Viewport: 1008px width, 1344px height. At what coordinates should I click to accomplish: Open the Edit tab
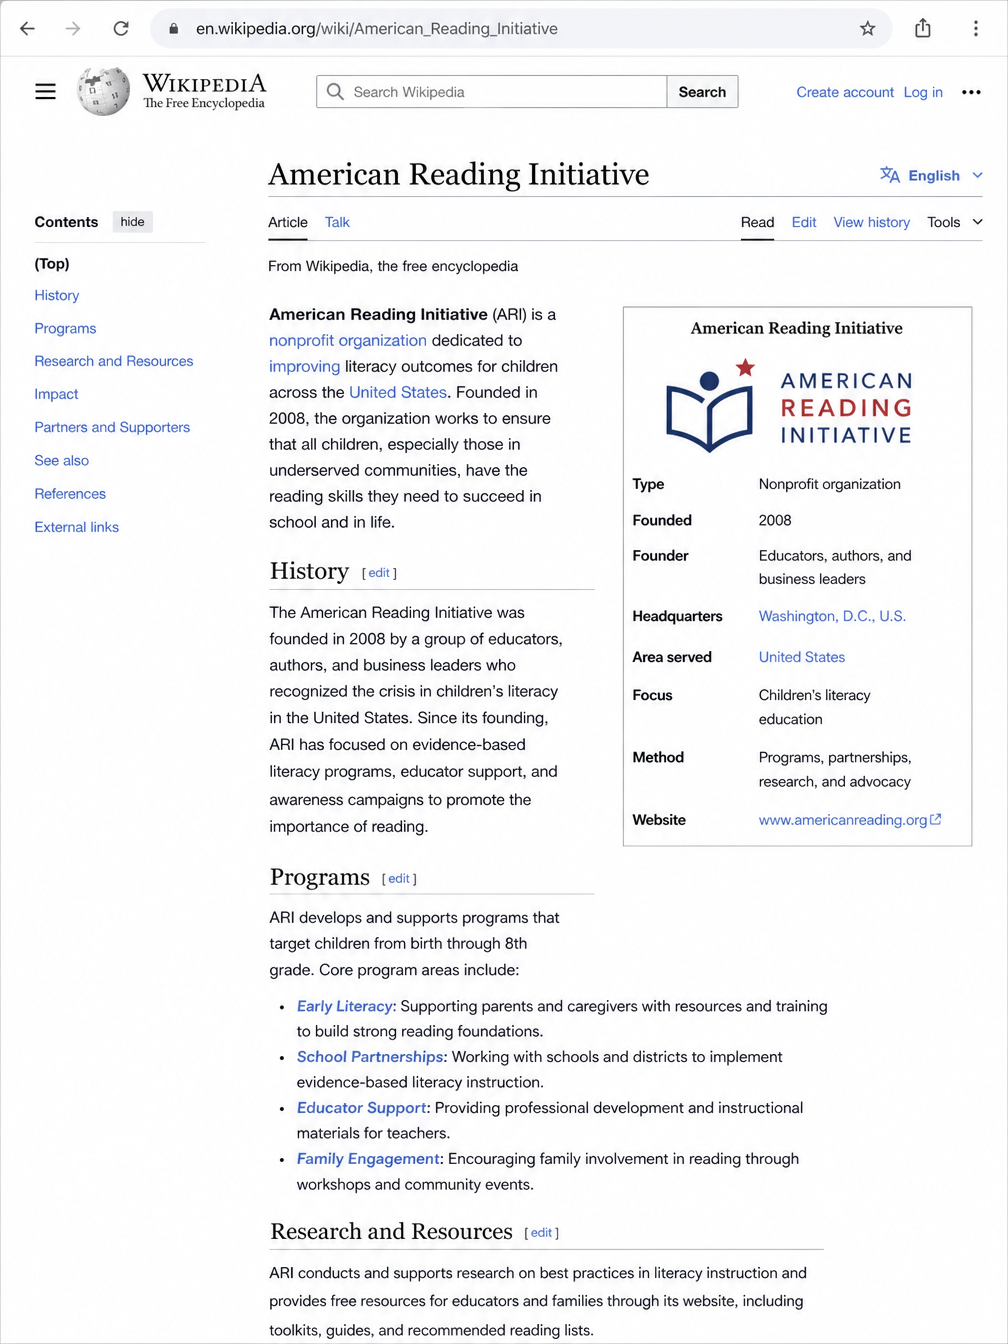pyautogui.click(x=804, y=222)
